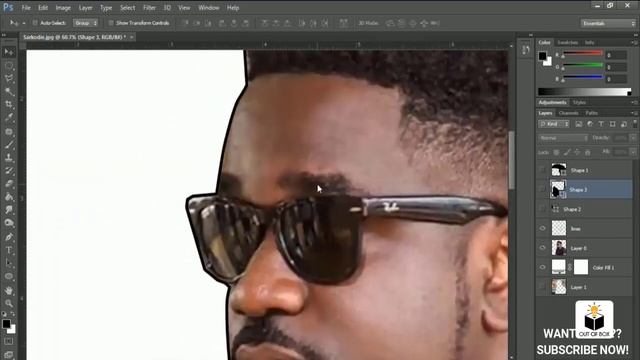Open the Image menu
This screenshot has height=360, width=640.
tap(63, 7)
